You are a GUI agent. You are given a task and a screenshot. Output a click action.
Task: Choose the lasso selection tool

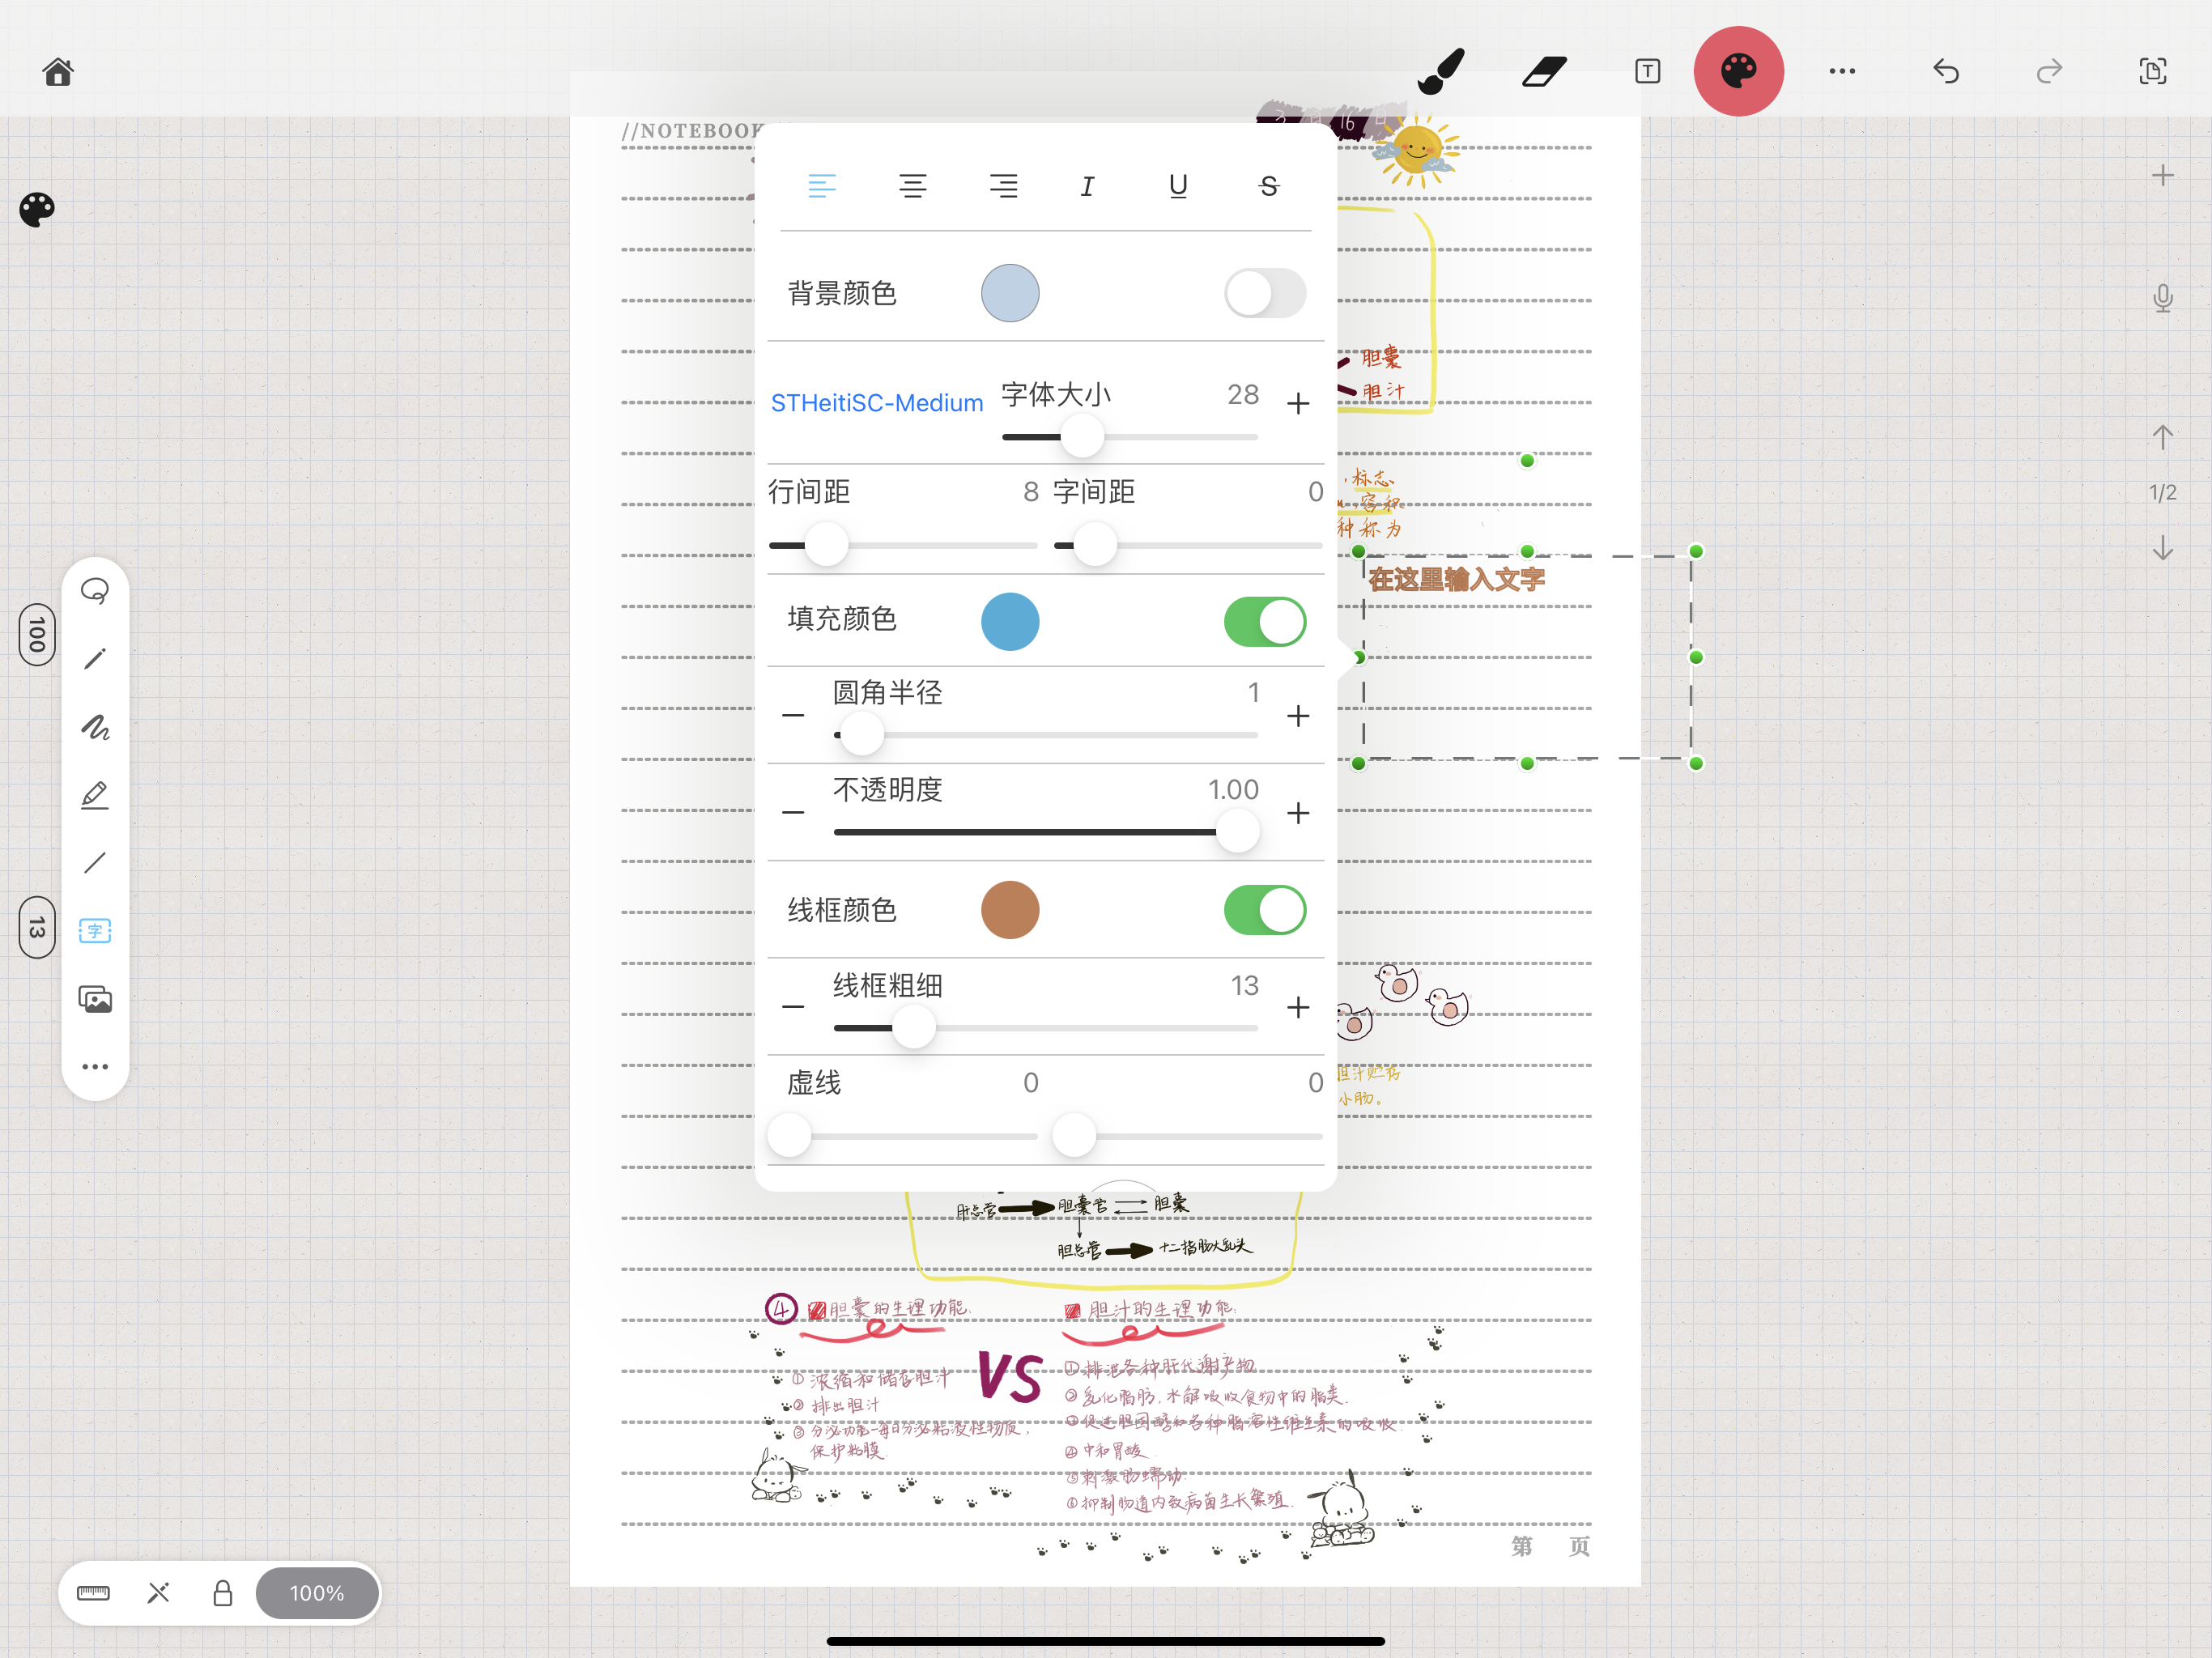(x=95, y=591)
